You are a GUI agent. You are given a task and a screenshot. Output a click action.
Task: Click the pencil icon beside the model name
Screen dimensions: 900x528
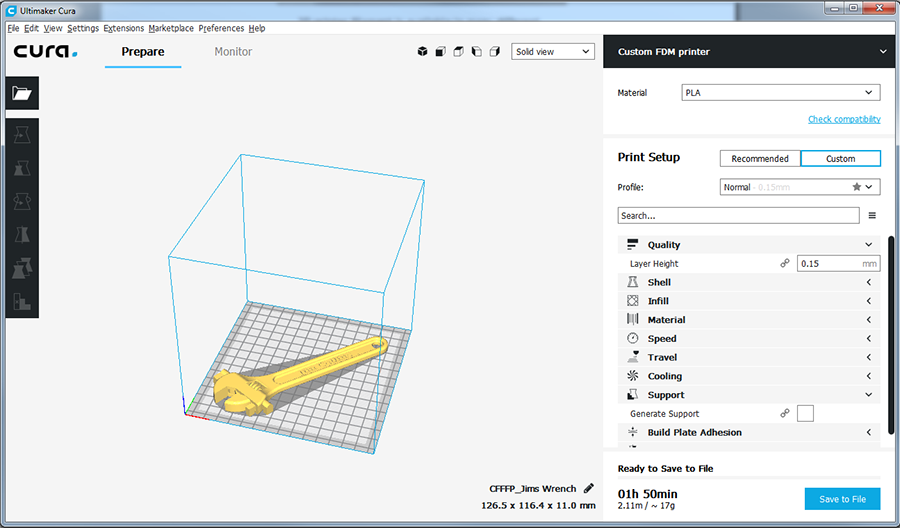(x=589, y=488)
